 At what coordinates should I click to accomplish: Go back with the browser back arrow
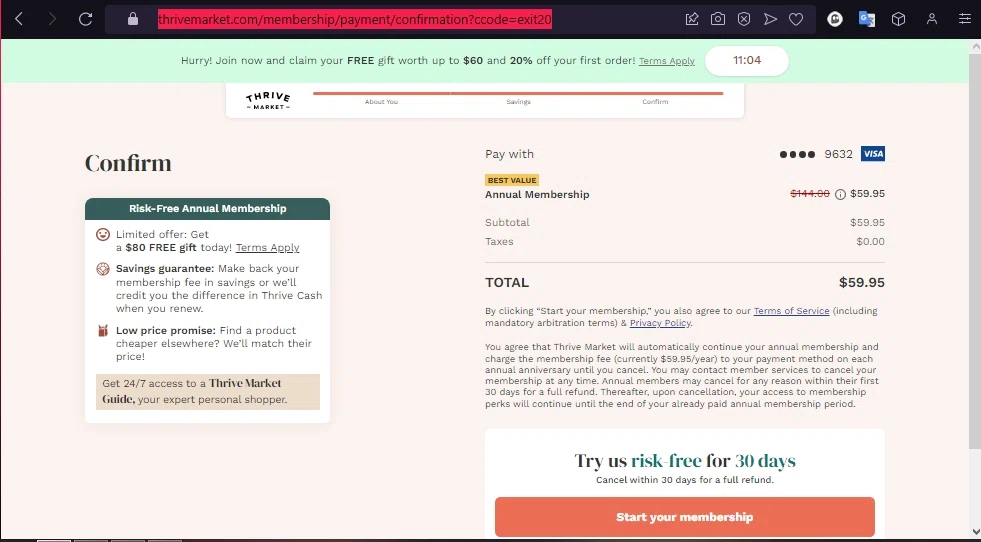(19, 19)
